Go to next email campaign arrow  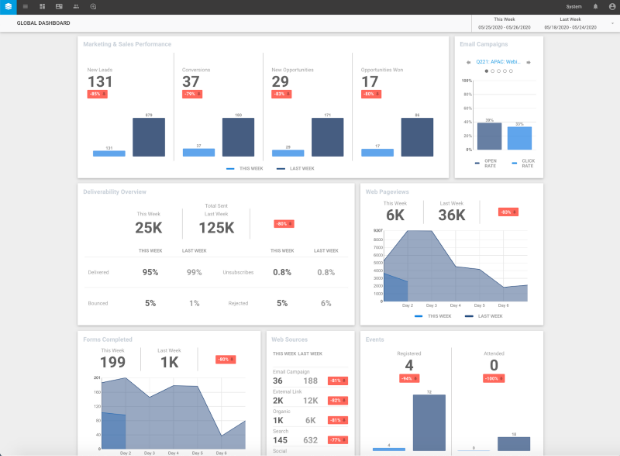pos(528,62)
